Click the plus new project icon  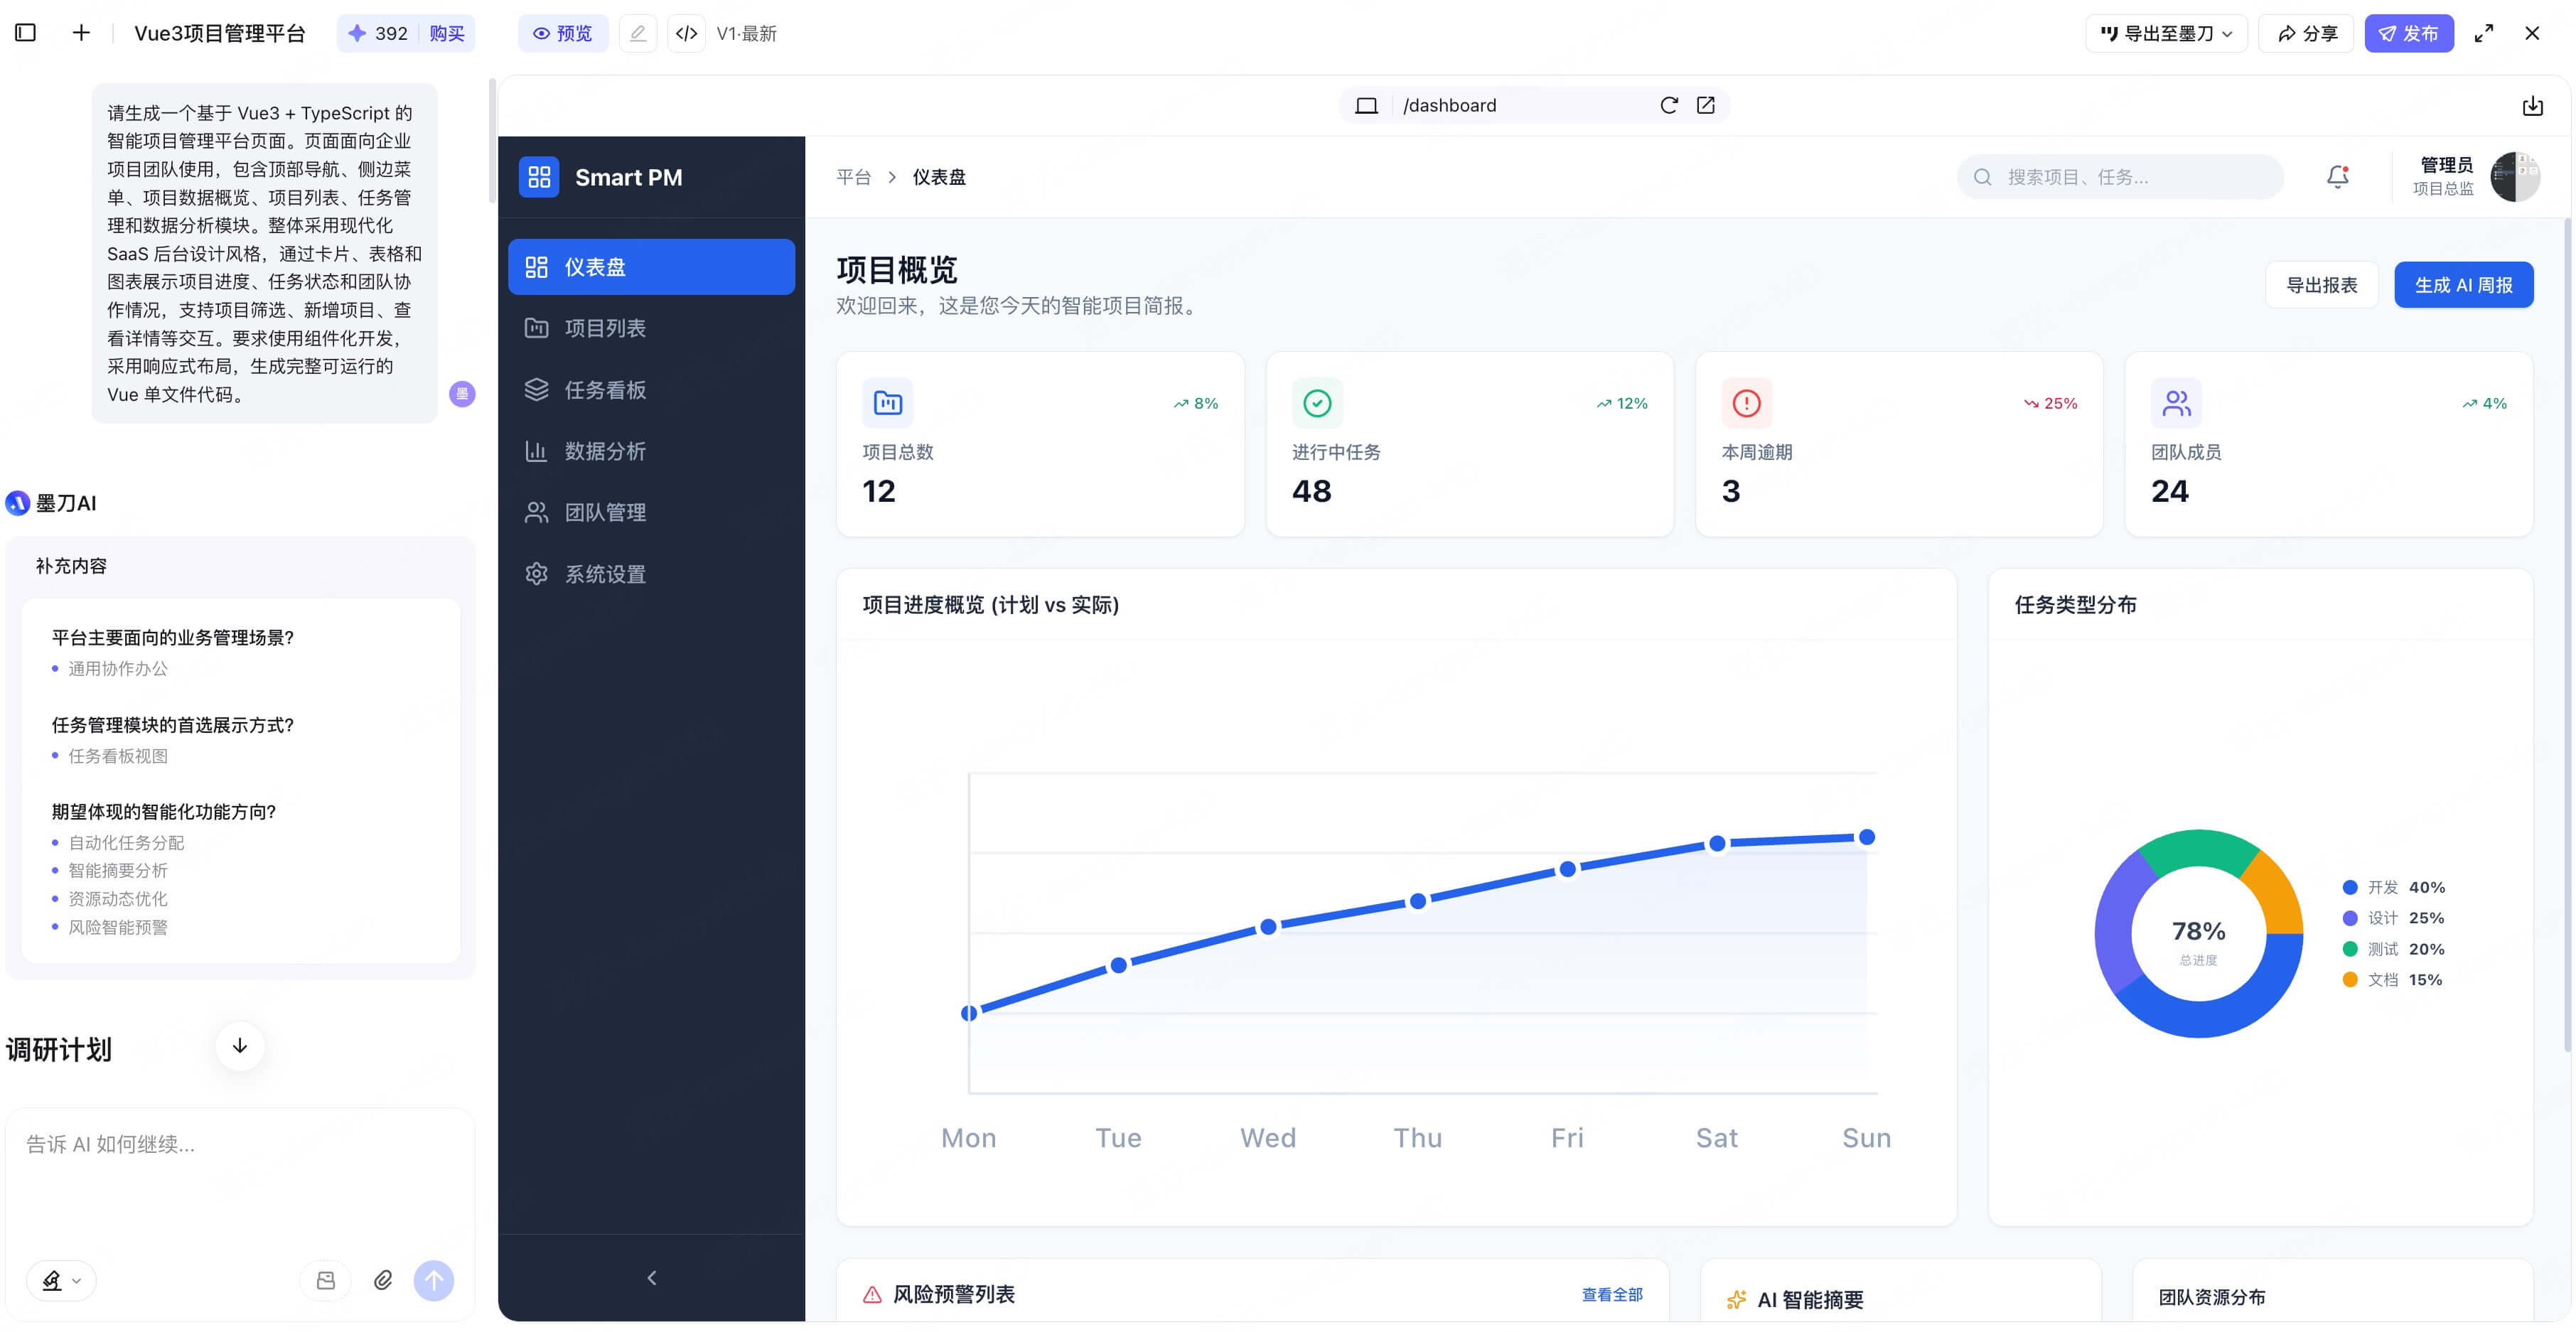81,33
